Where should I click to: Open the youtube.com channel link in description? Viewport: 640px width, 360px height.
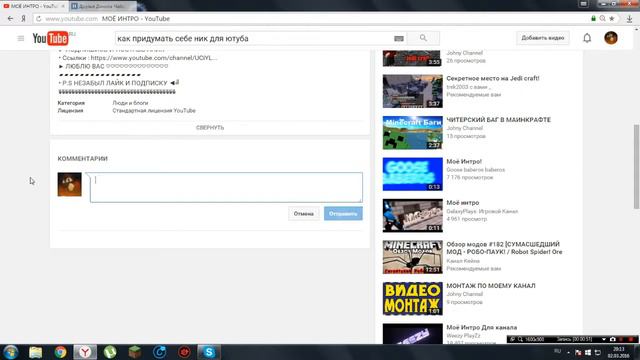[x=154, y=58]
